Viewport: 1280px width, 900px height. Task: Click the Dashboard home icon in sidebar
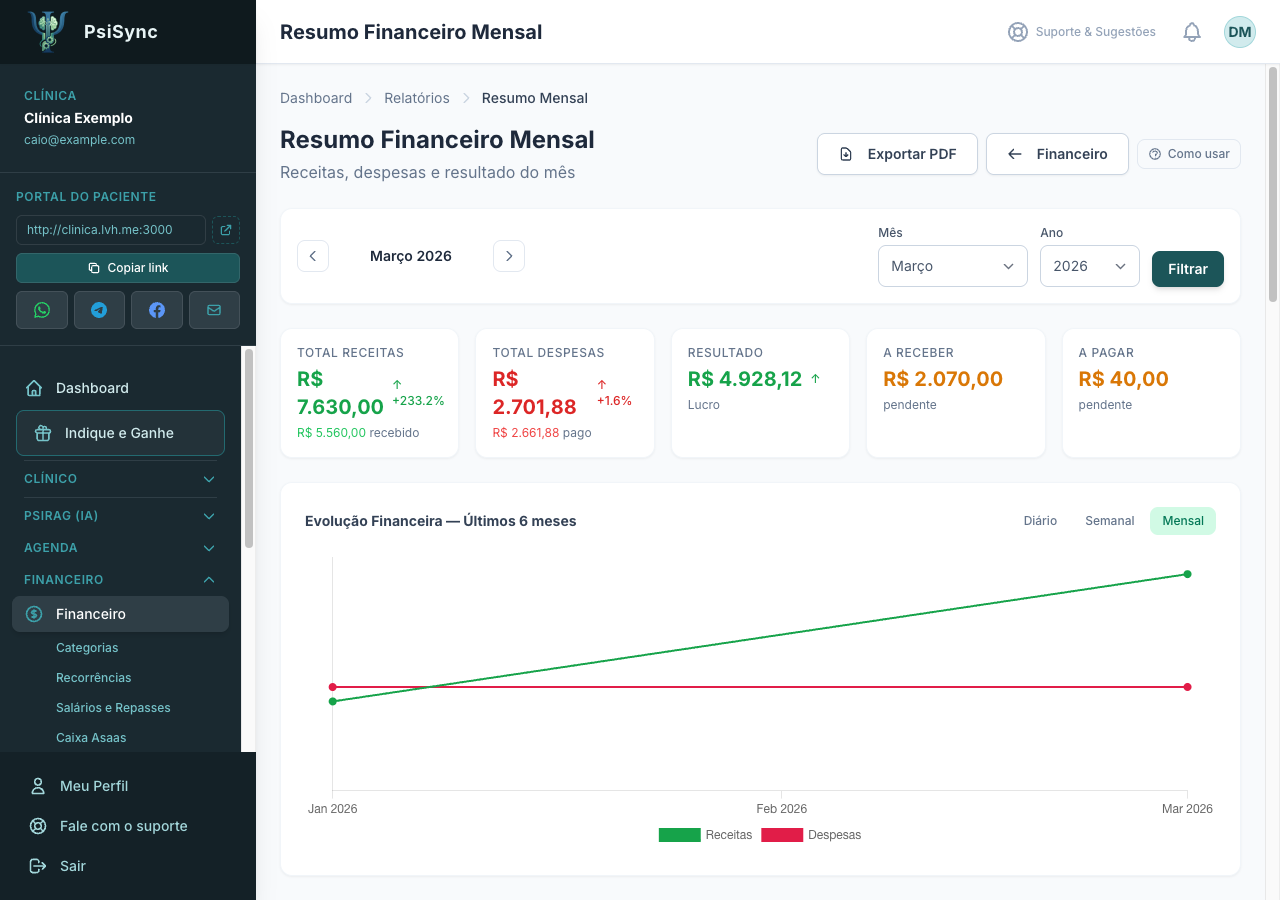click(x=34, y=388)
